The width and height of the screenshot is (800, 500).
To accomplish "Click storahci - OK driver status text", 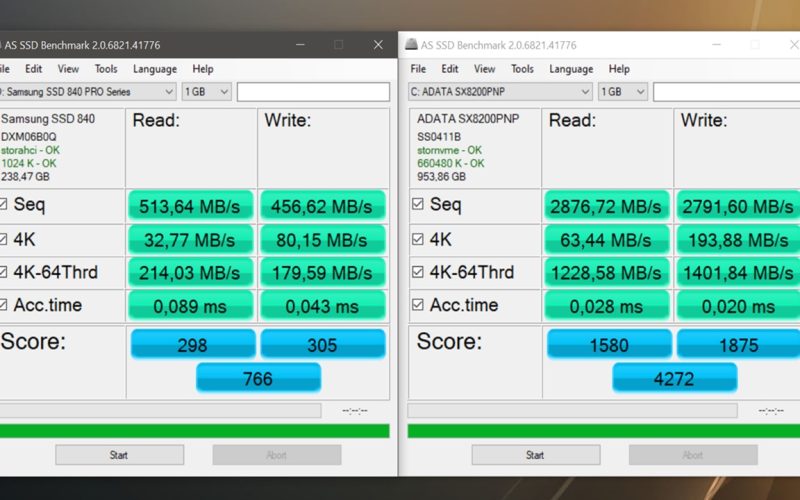I will [x=31, y=150].
